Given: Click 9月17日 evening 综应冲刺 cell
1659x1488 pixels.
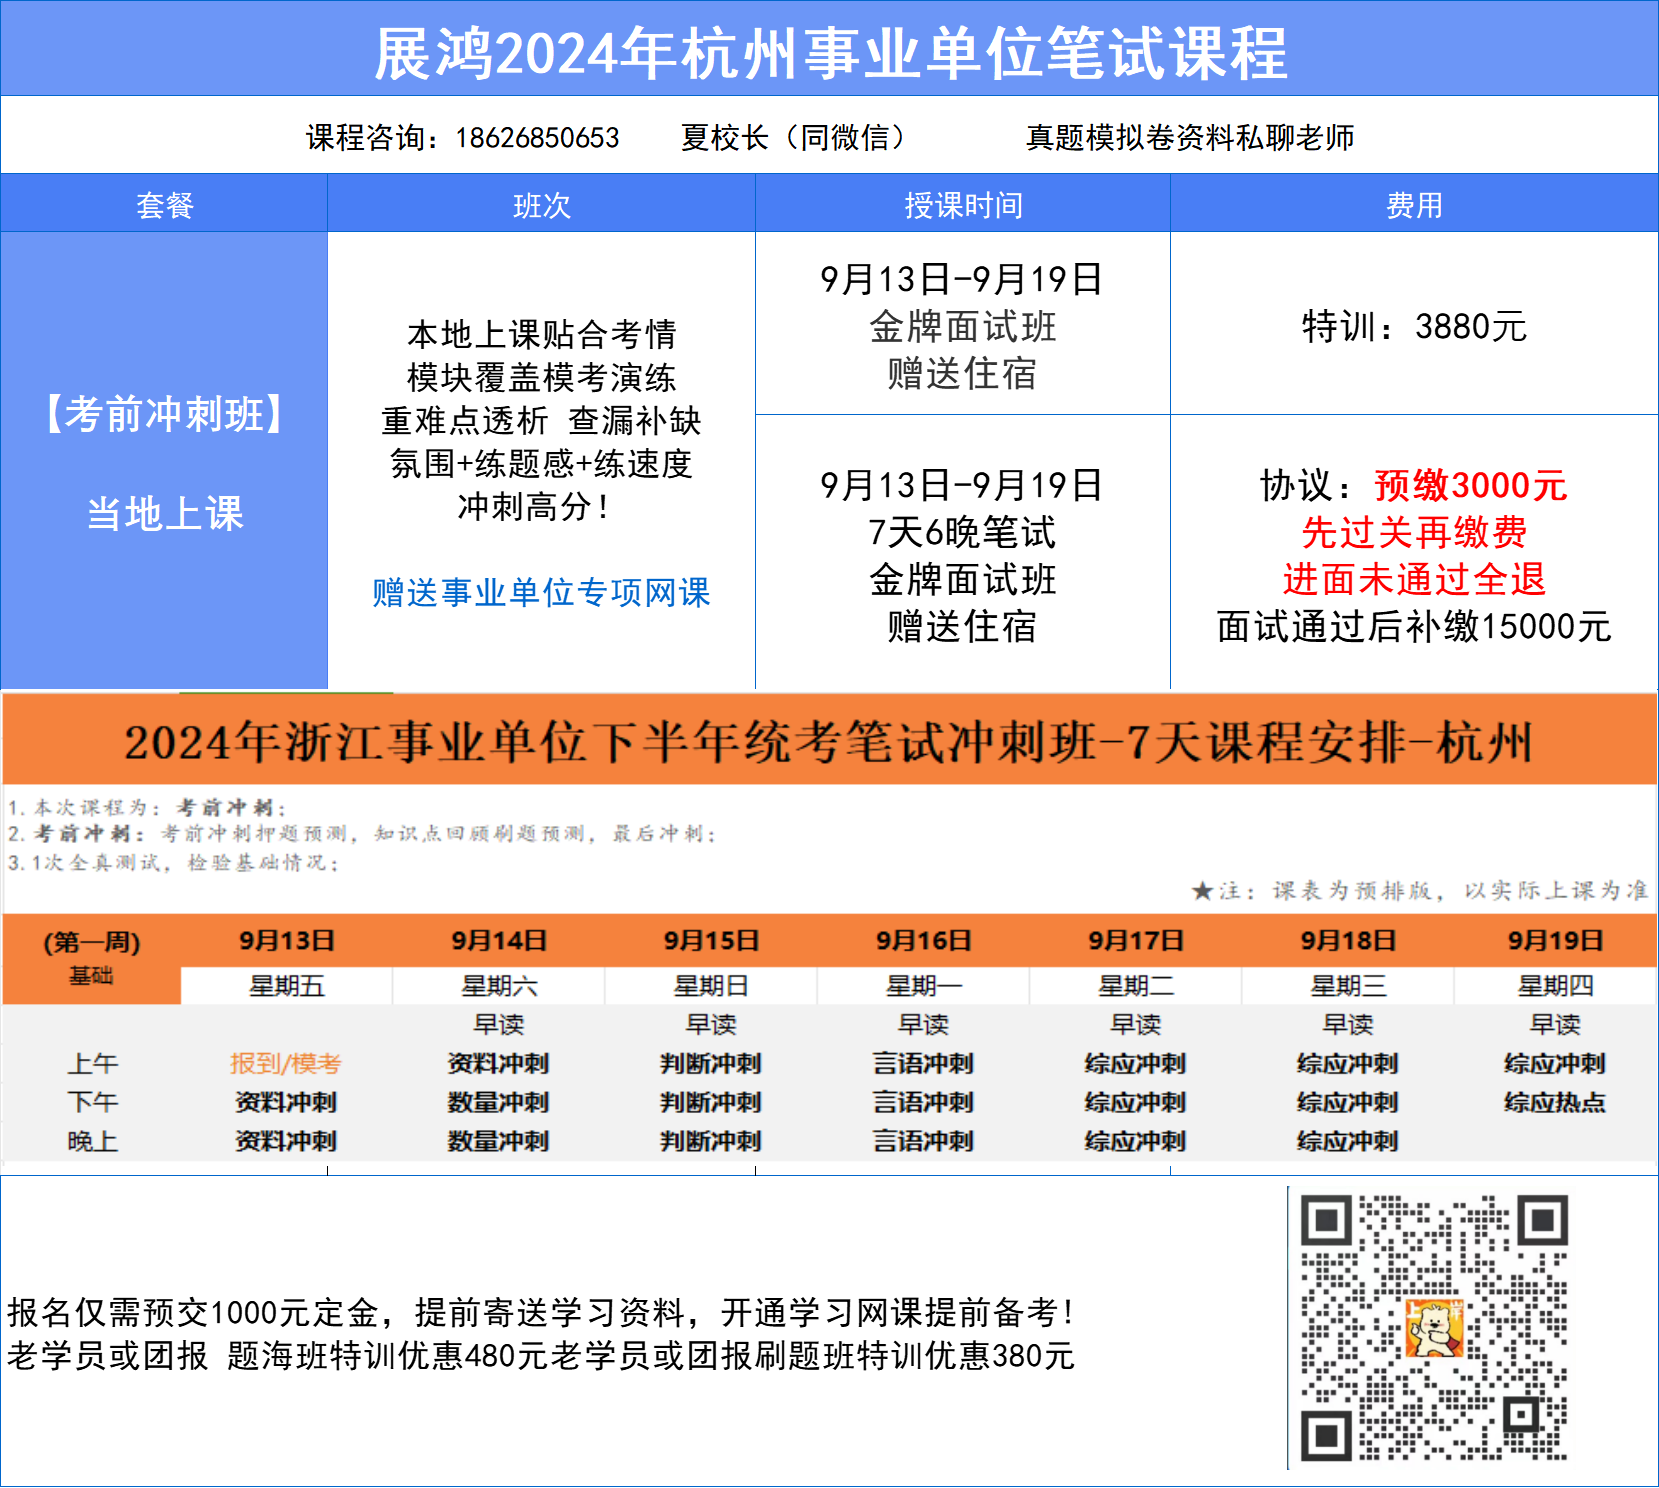Looking at the screenshot, I should pyautogui.click(x=1136, y=1141).
